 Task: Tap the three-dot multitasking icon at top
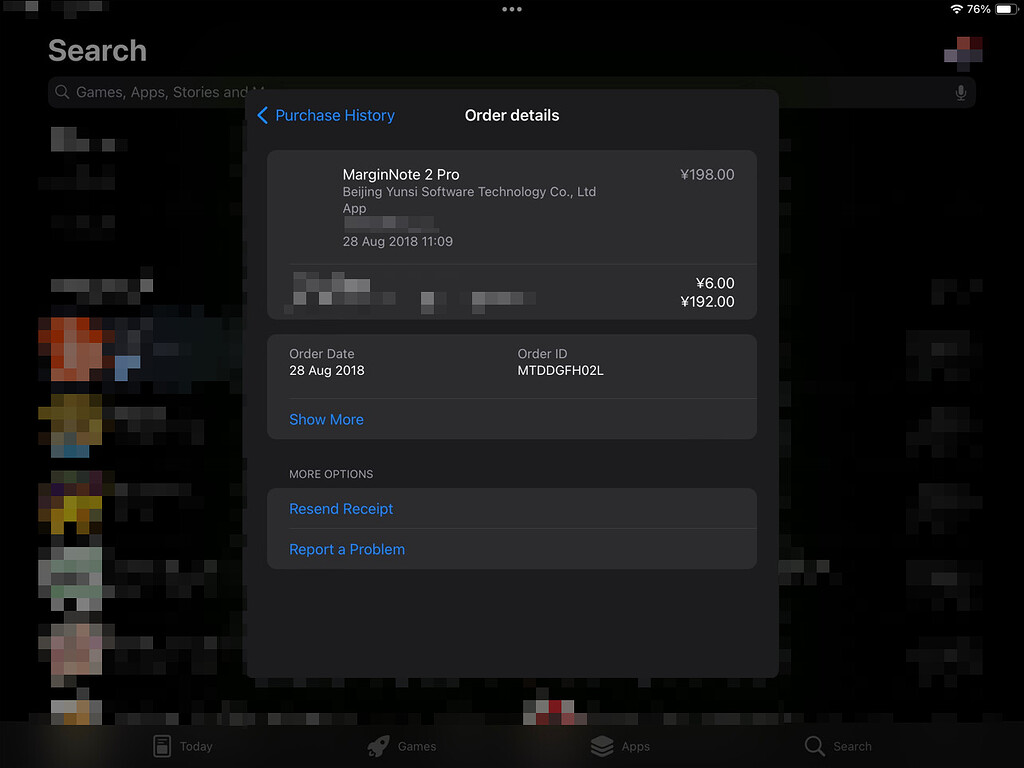click(x=512, y=9)
